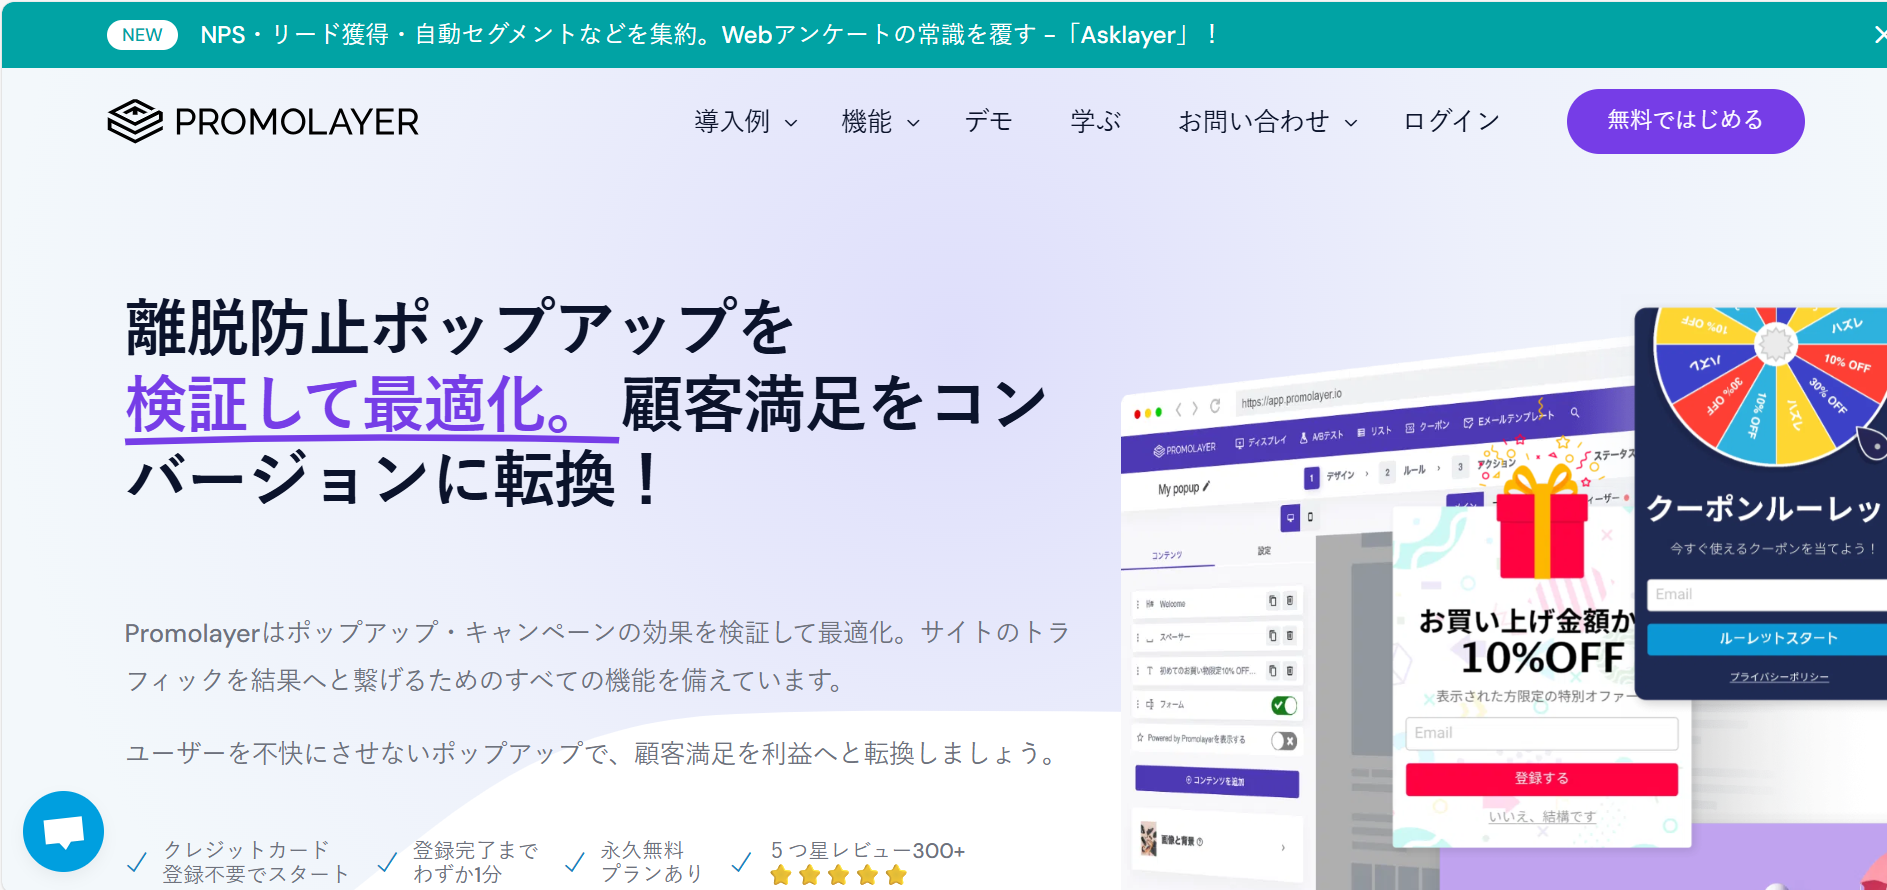Select the desktop preview icon in mockup

pos(1290,518)
